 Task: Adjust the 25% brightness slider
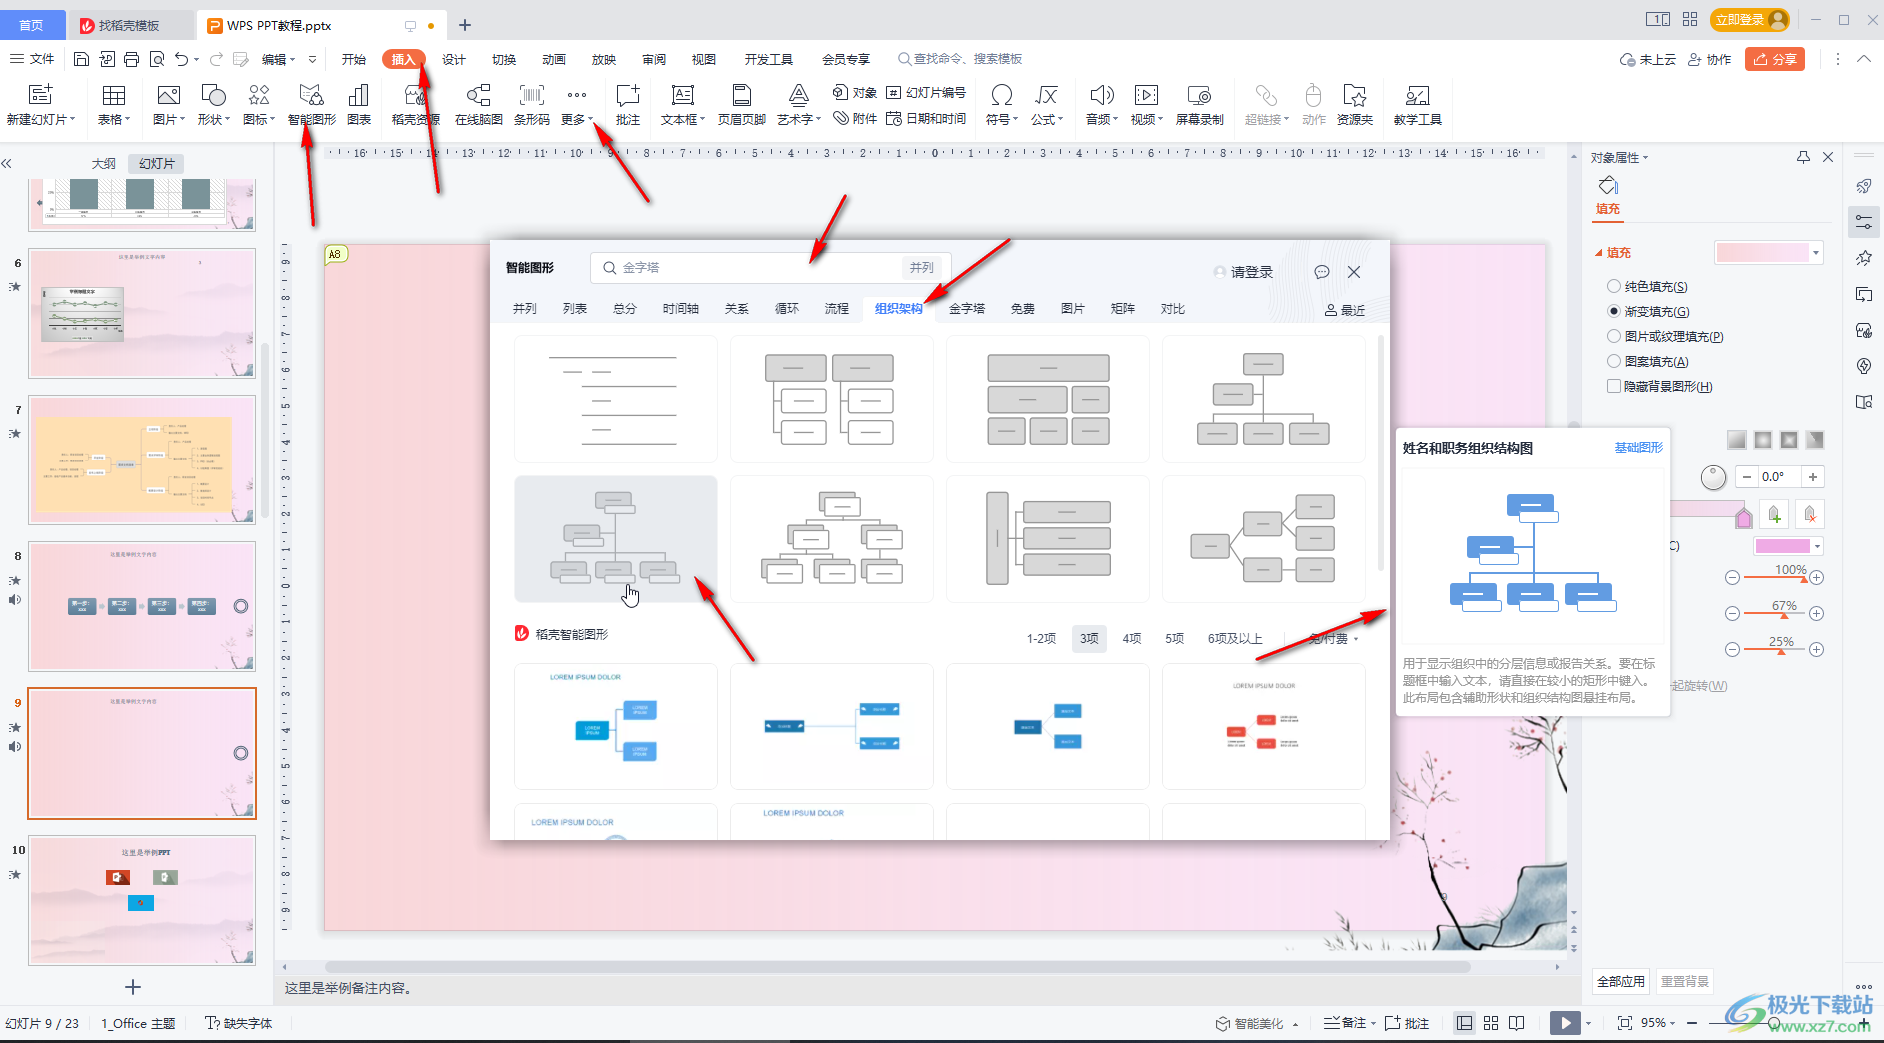(x=1781, y=651)
